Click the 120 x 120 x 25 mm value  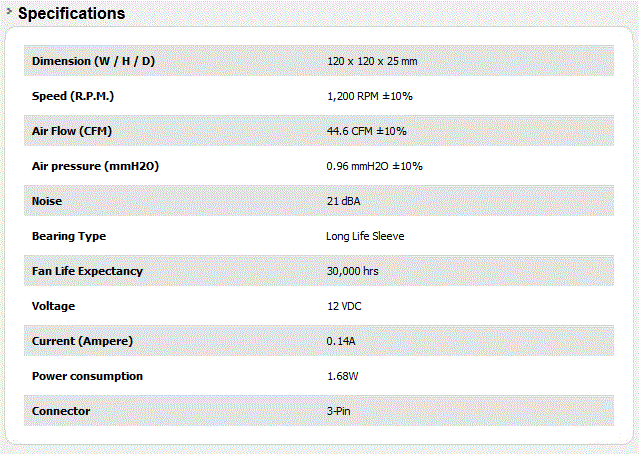372,61
